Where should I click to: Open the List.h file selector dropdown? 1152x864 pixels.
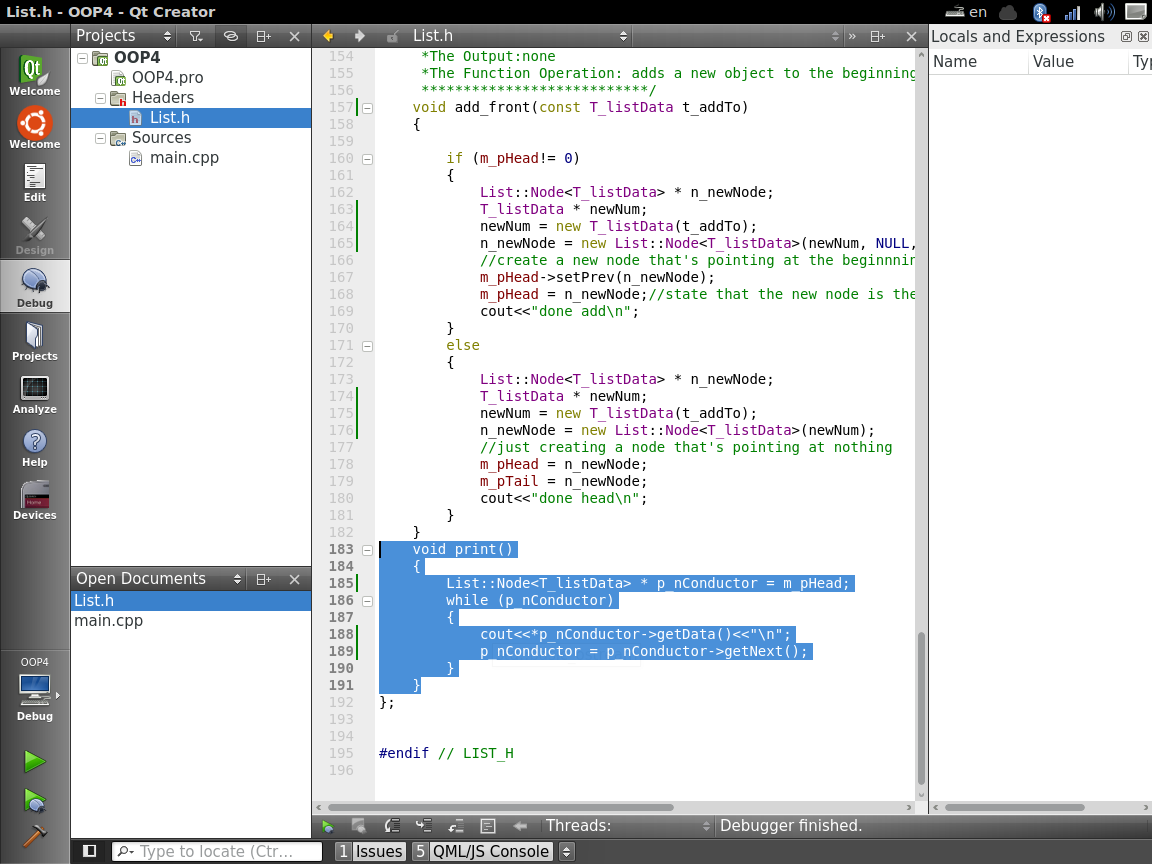[x=520, y=36]
